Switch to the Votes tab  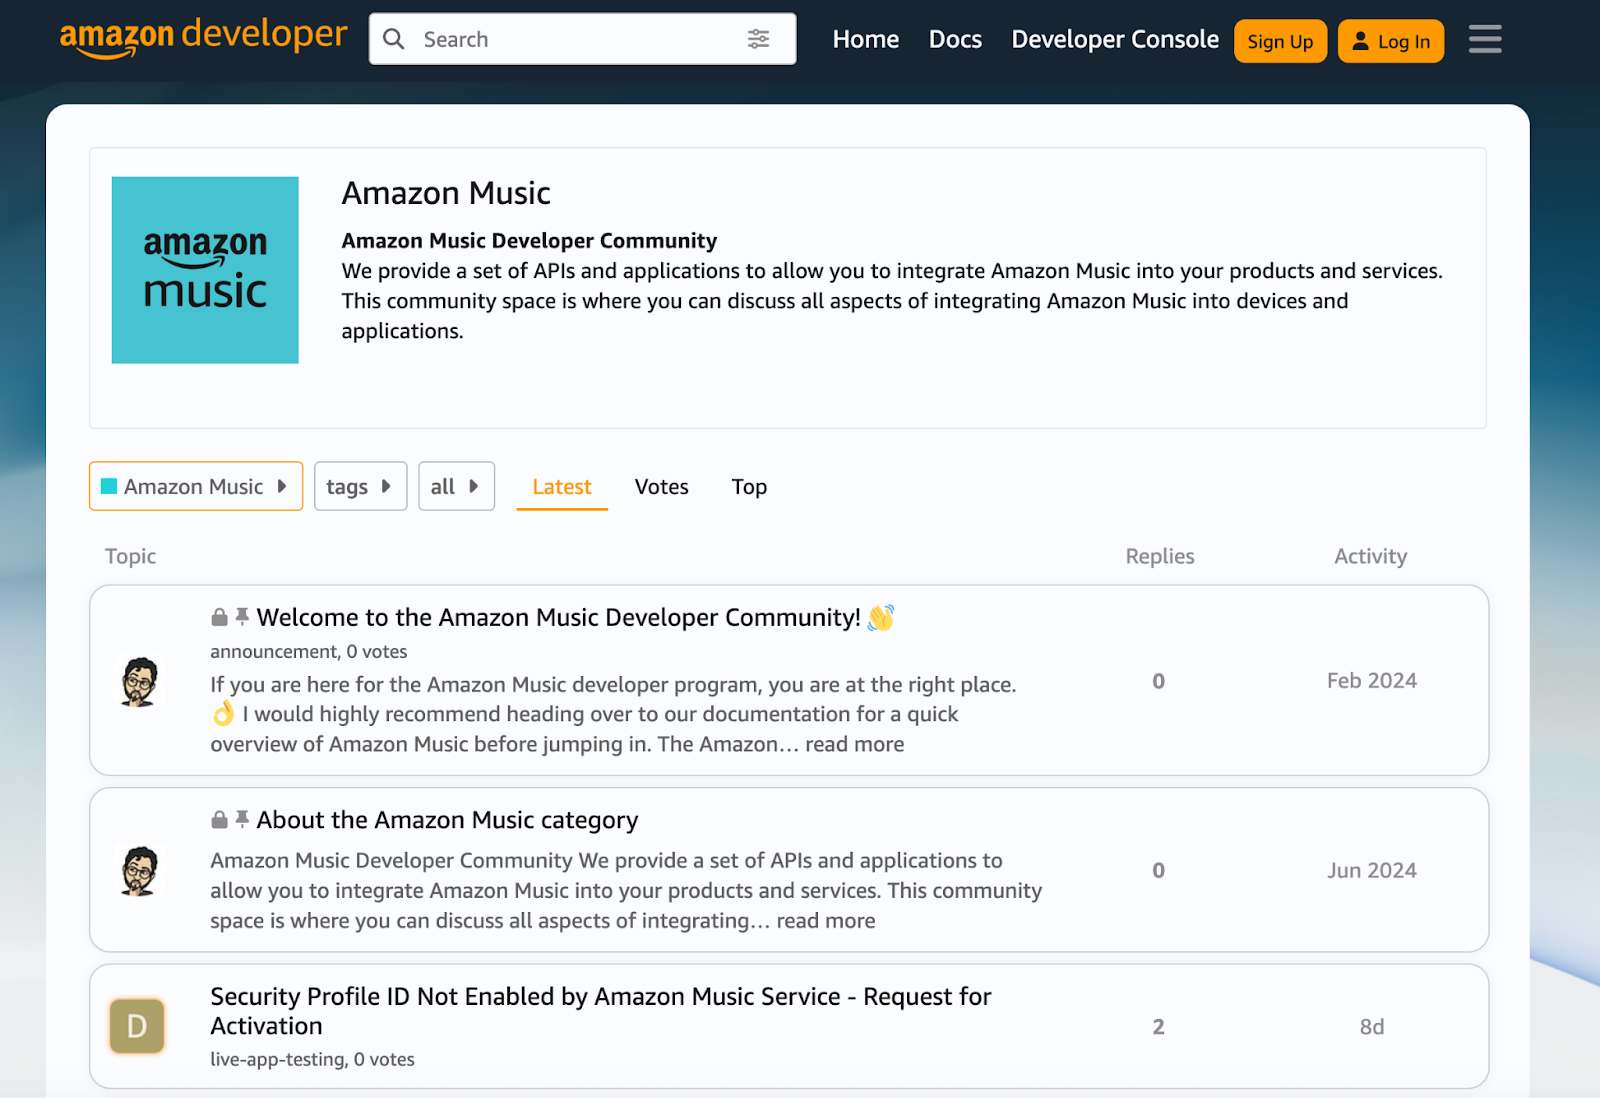[x=661, y=487]
